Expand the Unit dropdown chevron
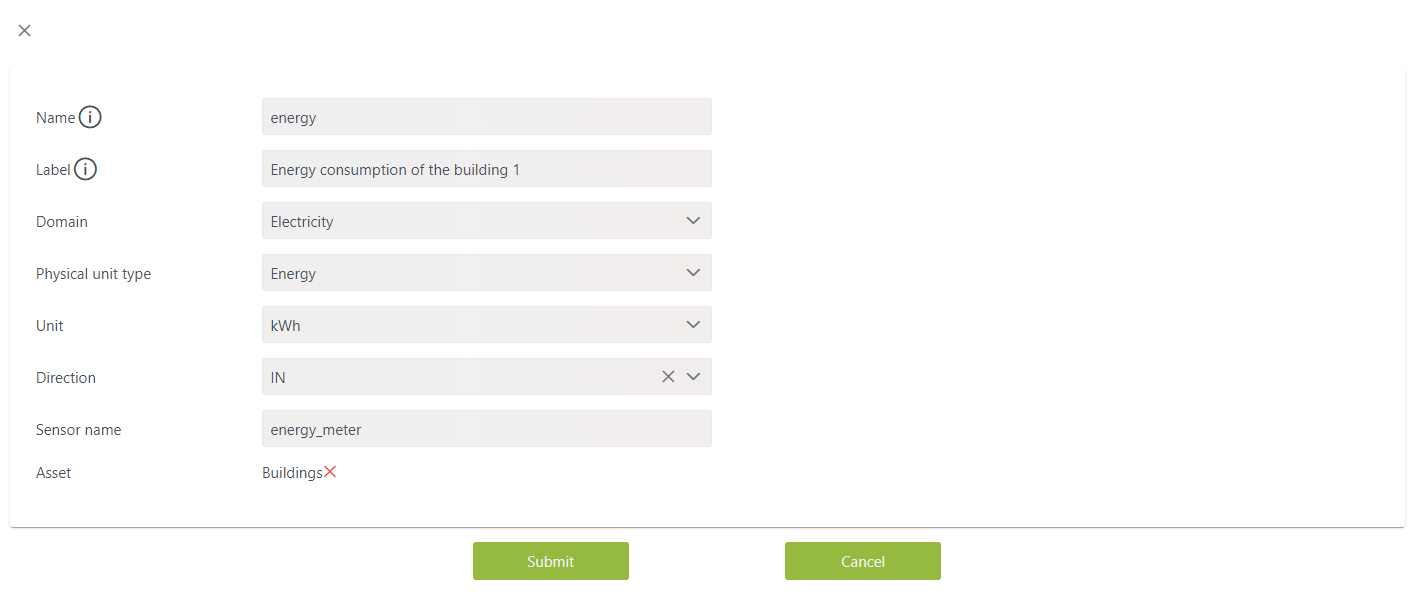This screenshot has width=1419, height=601. (694, 325)
